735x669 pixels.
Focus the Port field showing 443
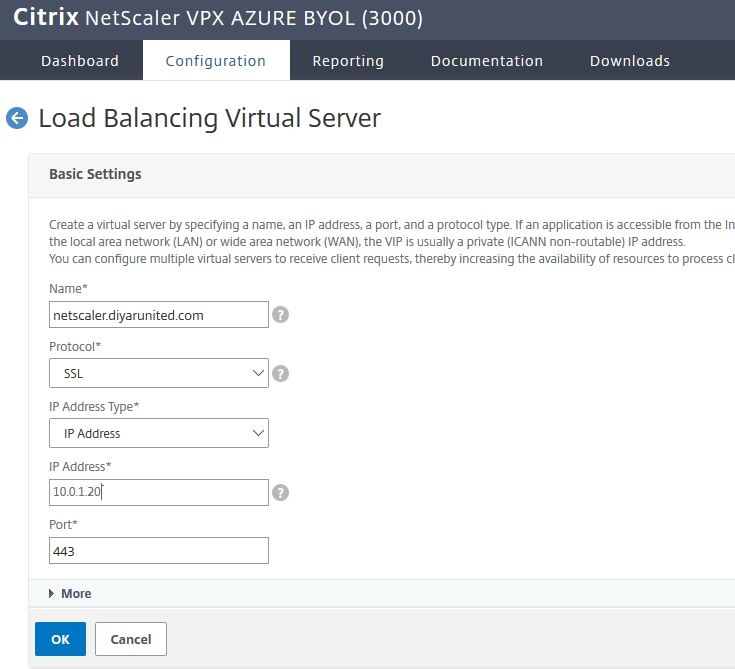point(159,550)
